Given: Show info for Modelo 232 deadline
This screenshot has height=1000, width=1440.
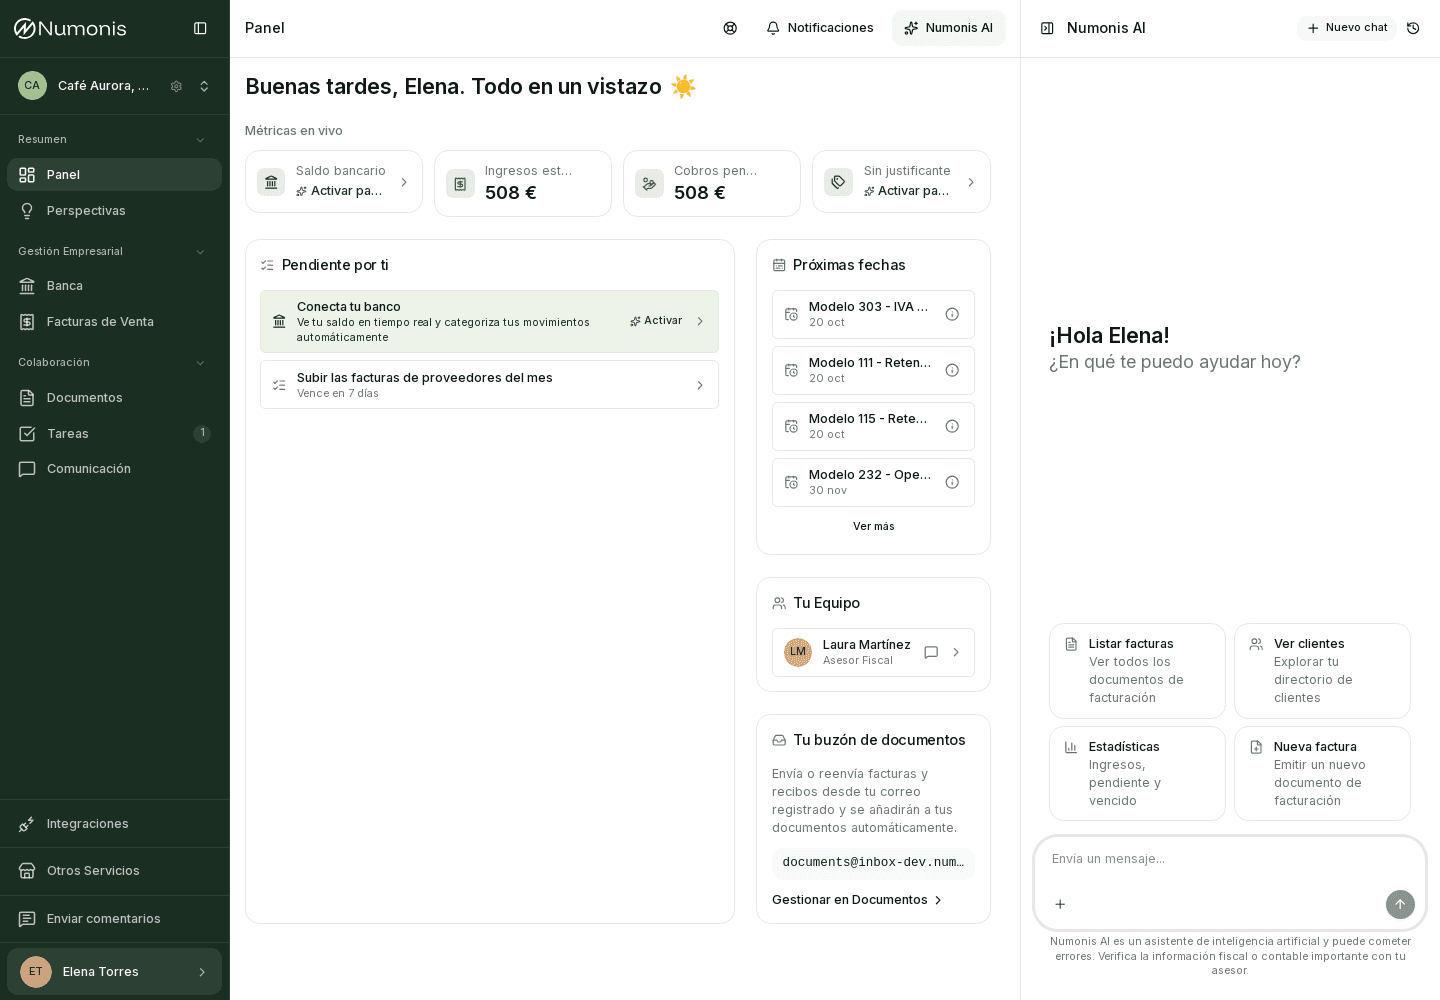Looking at the screenshot, I should pos(952,482).
